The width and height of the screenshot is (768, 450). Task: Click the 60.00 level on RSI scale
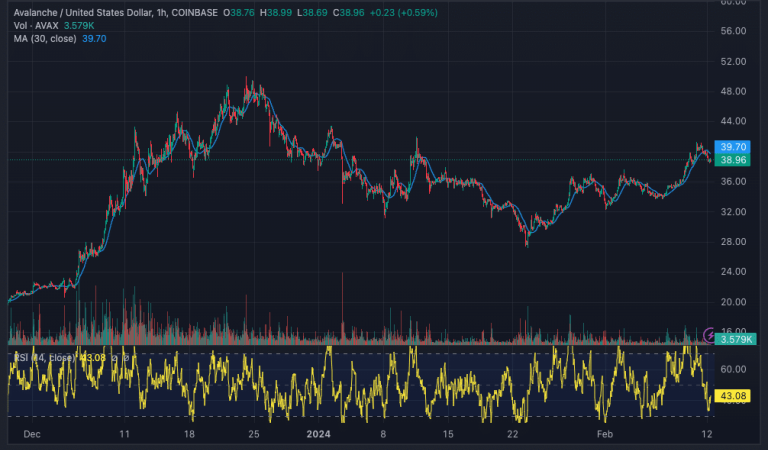[x=735, y=368]
